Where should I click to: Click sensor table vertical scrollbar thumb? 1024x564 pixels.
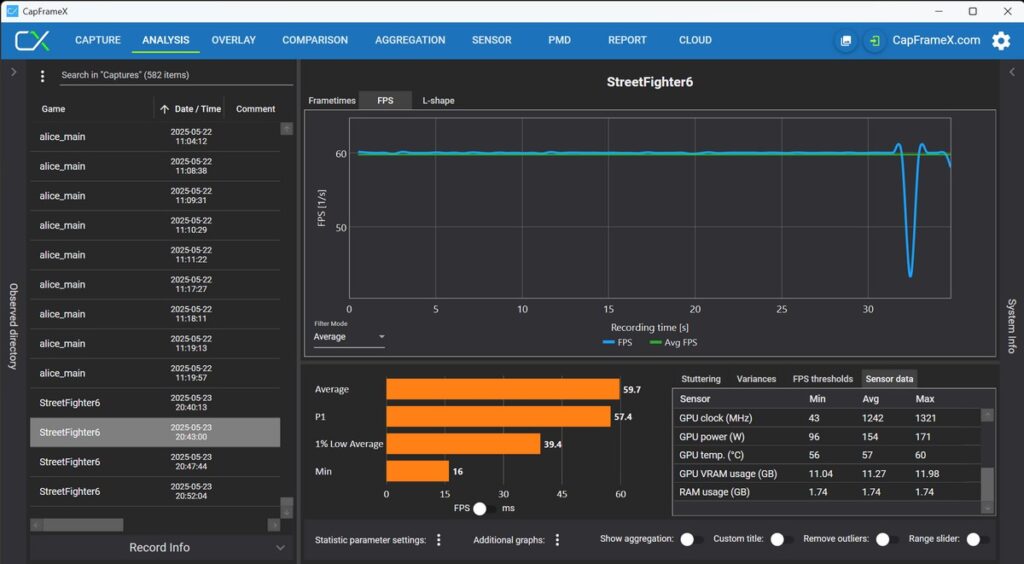987,484
